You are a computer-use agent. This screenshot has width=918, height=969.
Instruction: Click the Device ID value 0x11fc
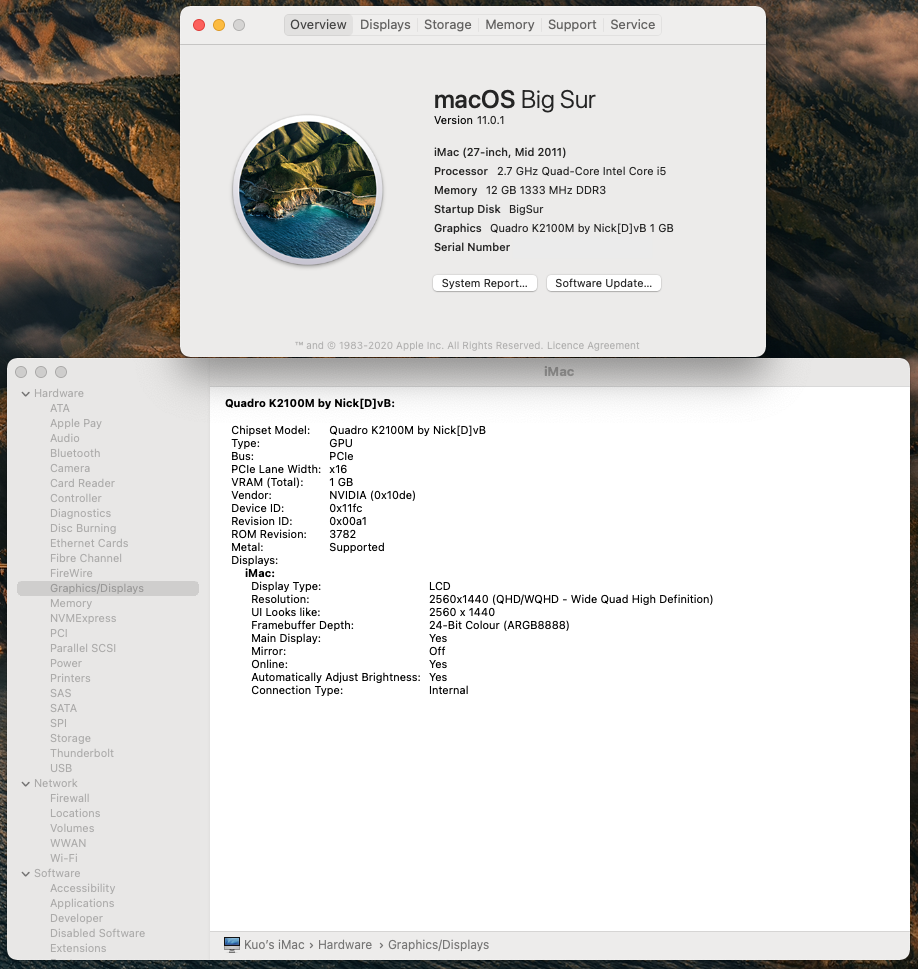tap(346, 508)
